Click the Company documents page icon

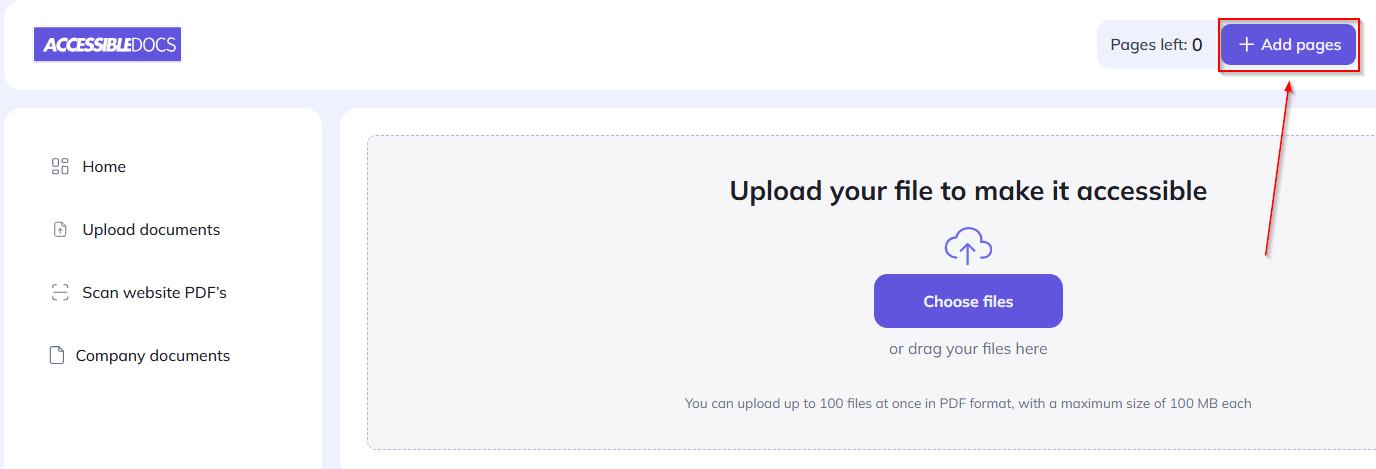pos(57,355)
